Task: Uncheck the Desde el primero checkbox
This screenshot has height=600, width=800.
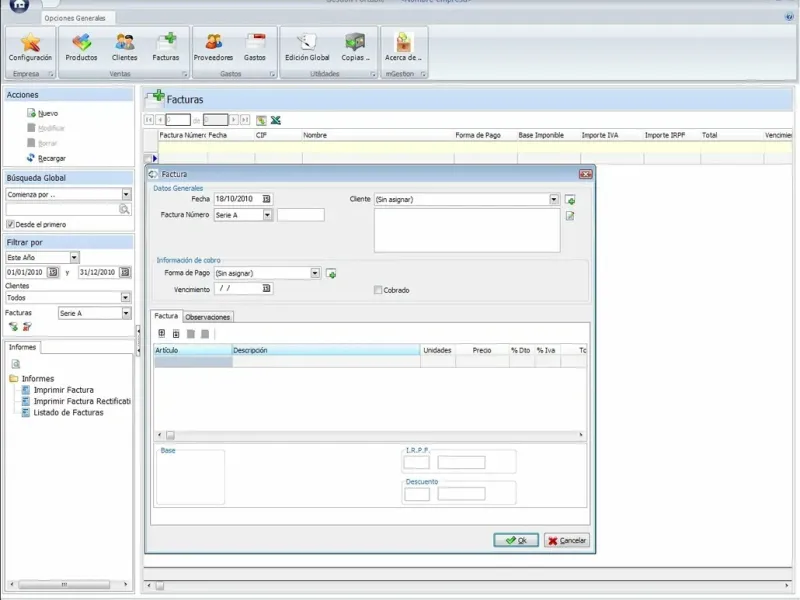Action: coord(11,225)
